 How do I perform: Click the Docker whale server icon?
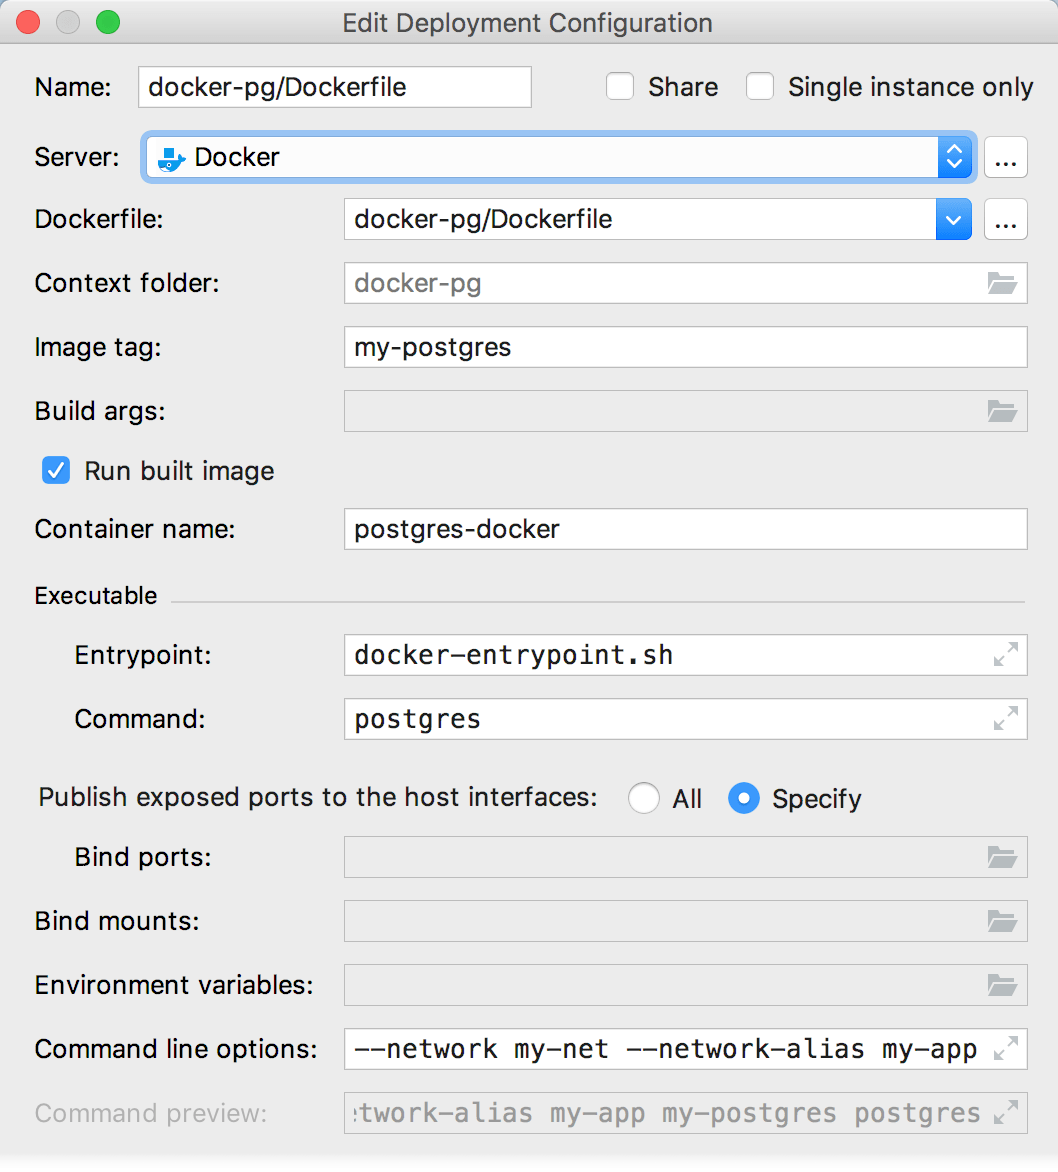[x=171, y=158]
